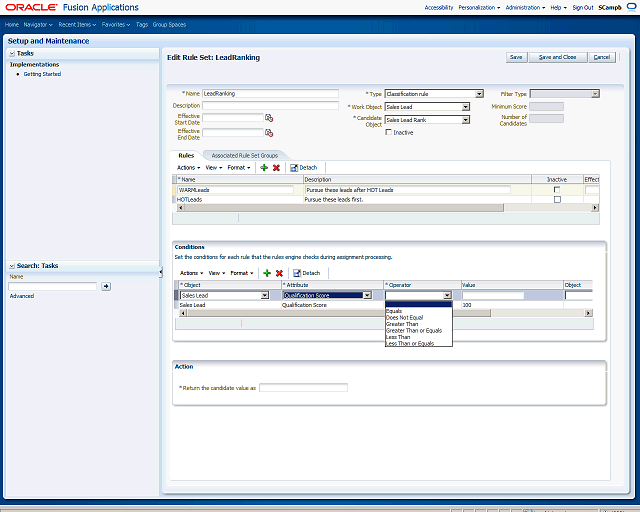Image resolution: width=640 pixels, height=512 pixels.
Task: Open the Rules Actions menu
Action: pyautogui.click(x=188, y=168)
